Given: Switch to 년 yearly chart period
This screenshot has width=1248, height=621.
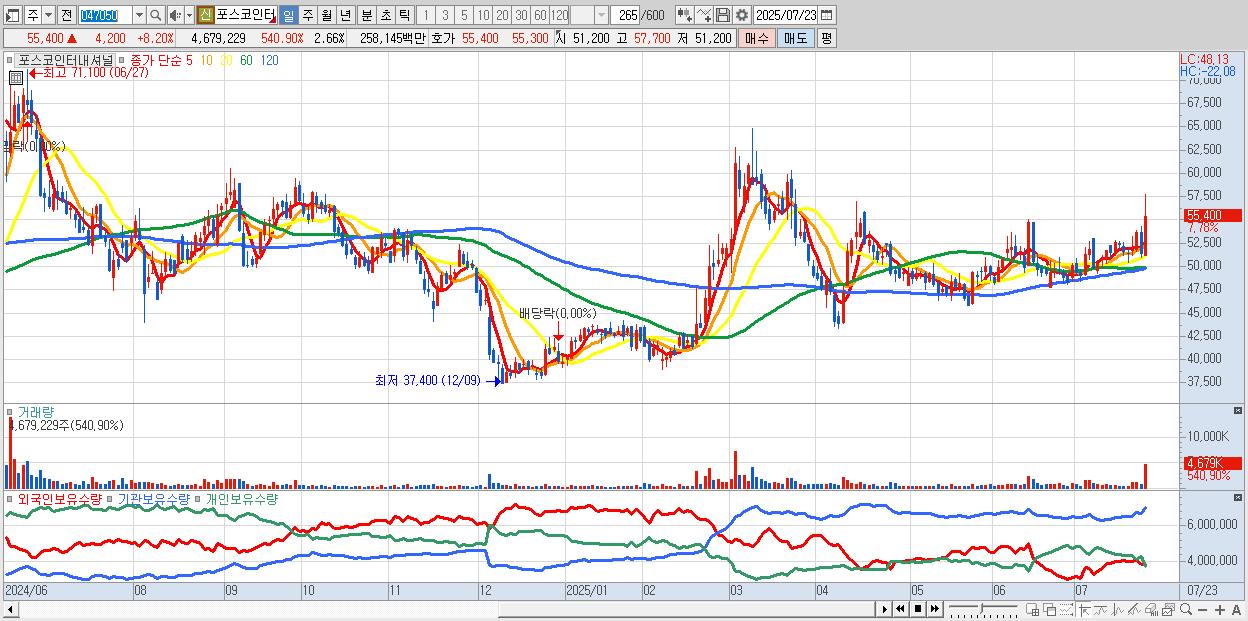Looking at the screenshot, I should tap(345, 15).
